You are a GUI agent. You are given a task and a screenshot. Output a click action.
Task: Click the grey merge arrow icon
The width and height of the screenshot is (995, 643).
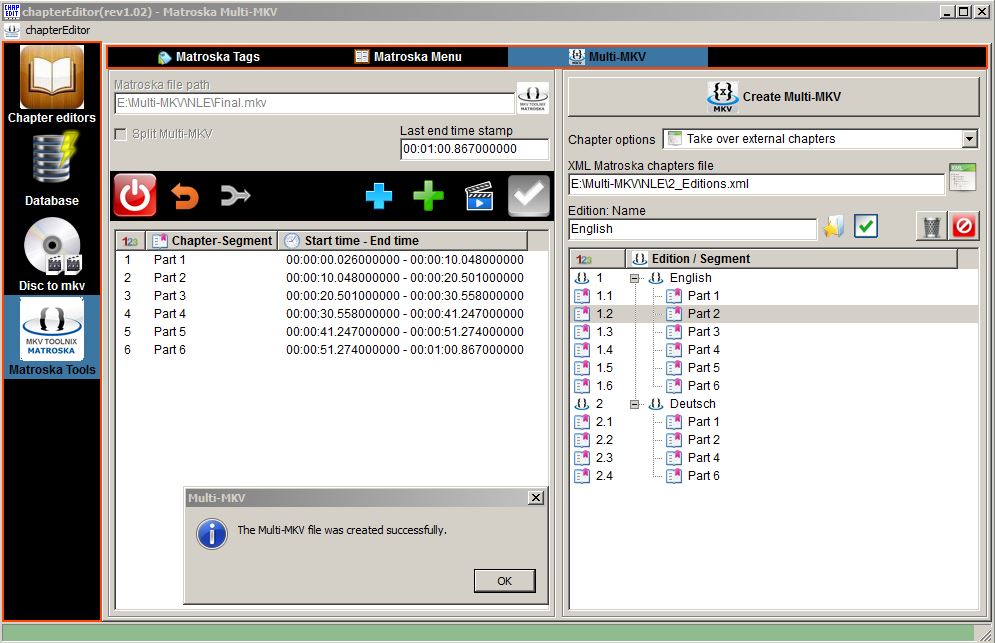pos(235,196)
